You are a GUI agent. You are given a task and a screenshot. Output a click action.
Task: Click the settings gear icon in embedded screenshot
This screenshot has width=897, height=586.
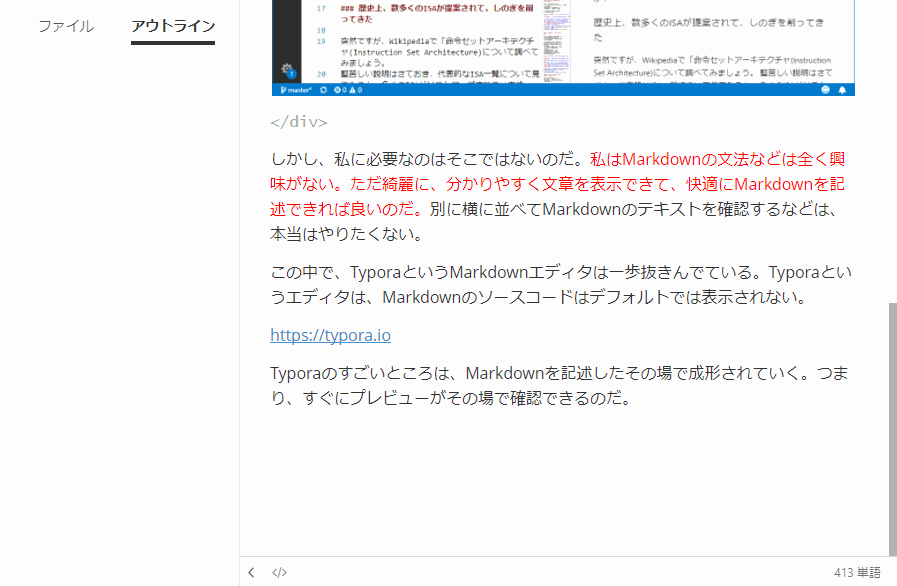287,70
